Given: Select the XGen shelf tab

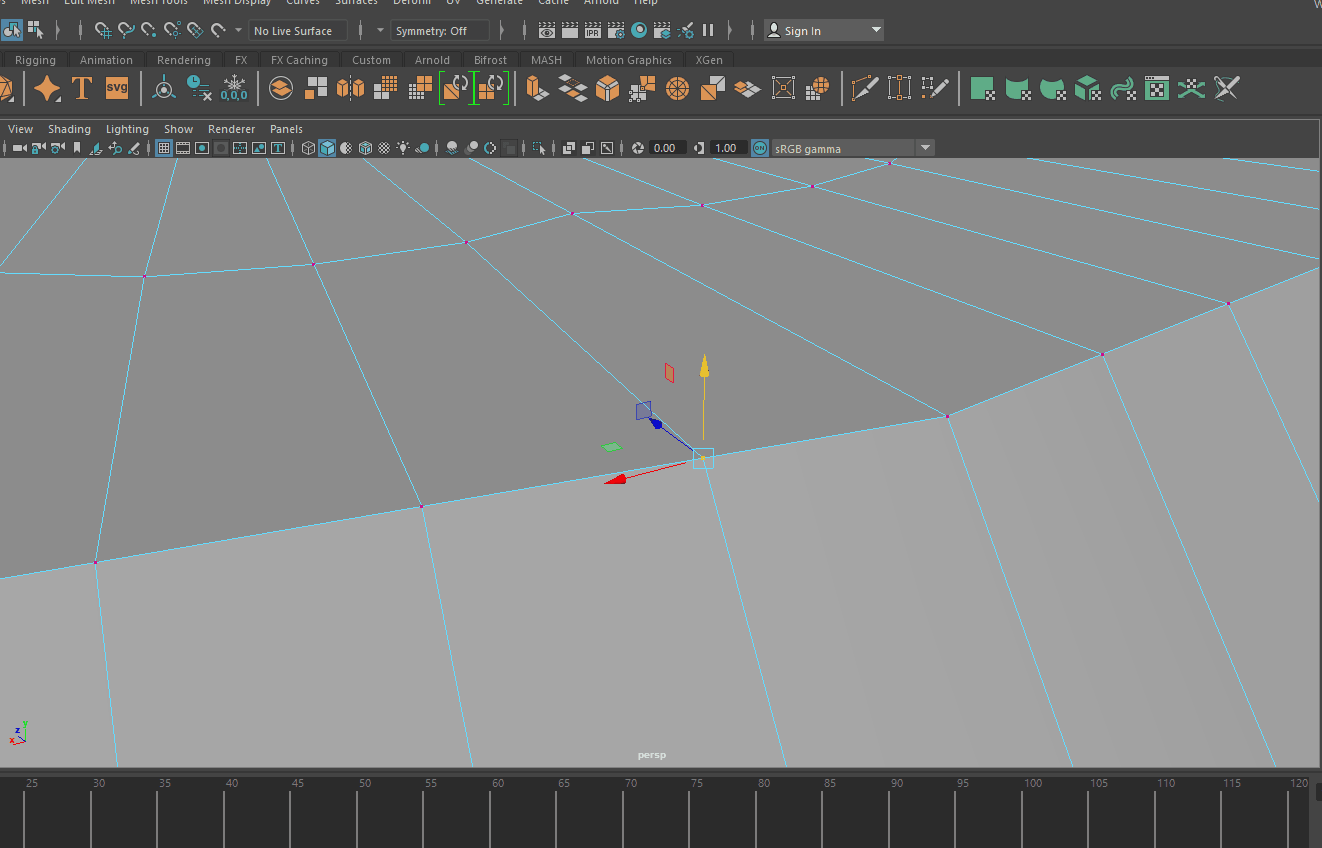Looking at the screenshot, I should pyautogui.click(x=709, y=60).
